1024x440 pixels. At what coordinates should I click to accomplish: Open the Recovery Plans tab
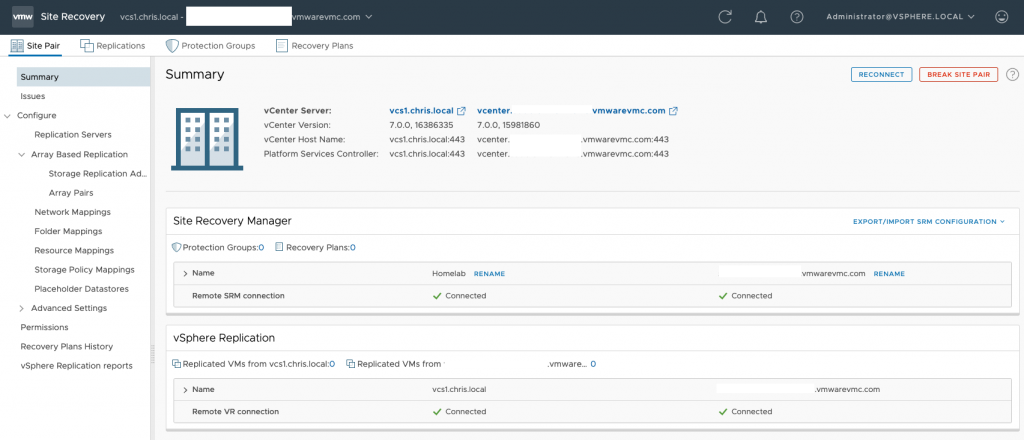(x=315, y=46)
